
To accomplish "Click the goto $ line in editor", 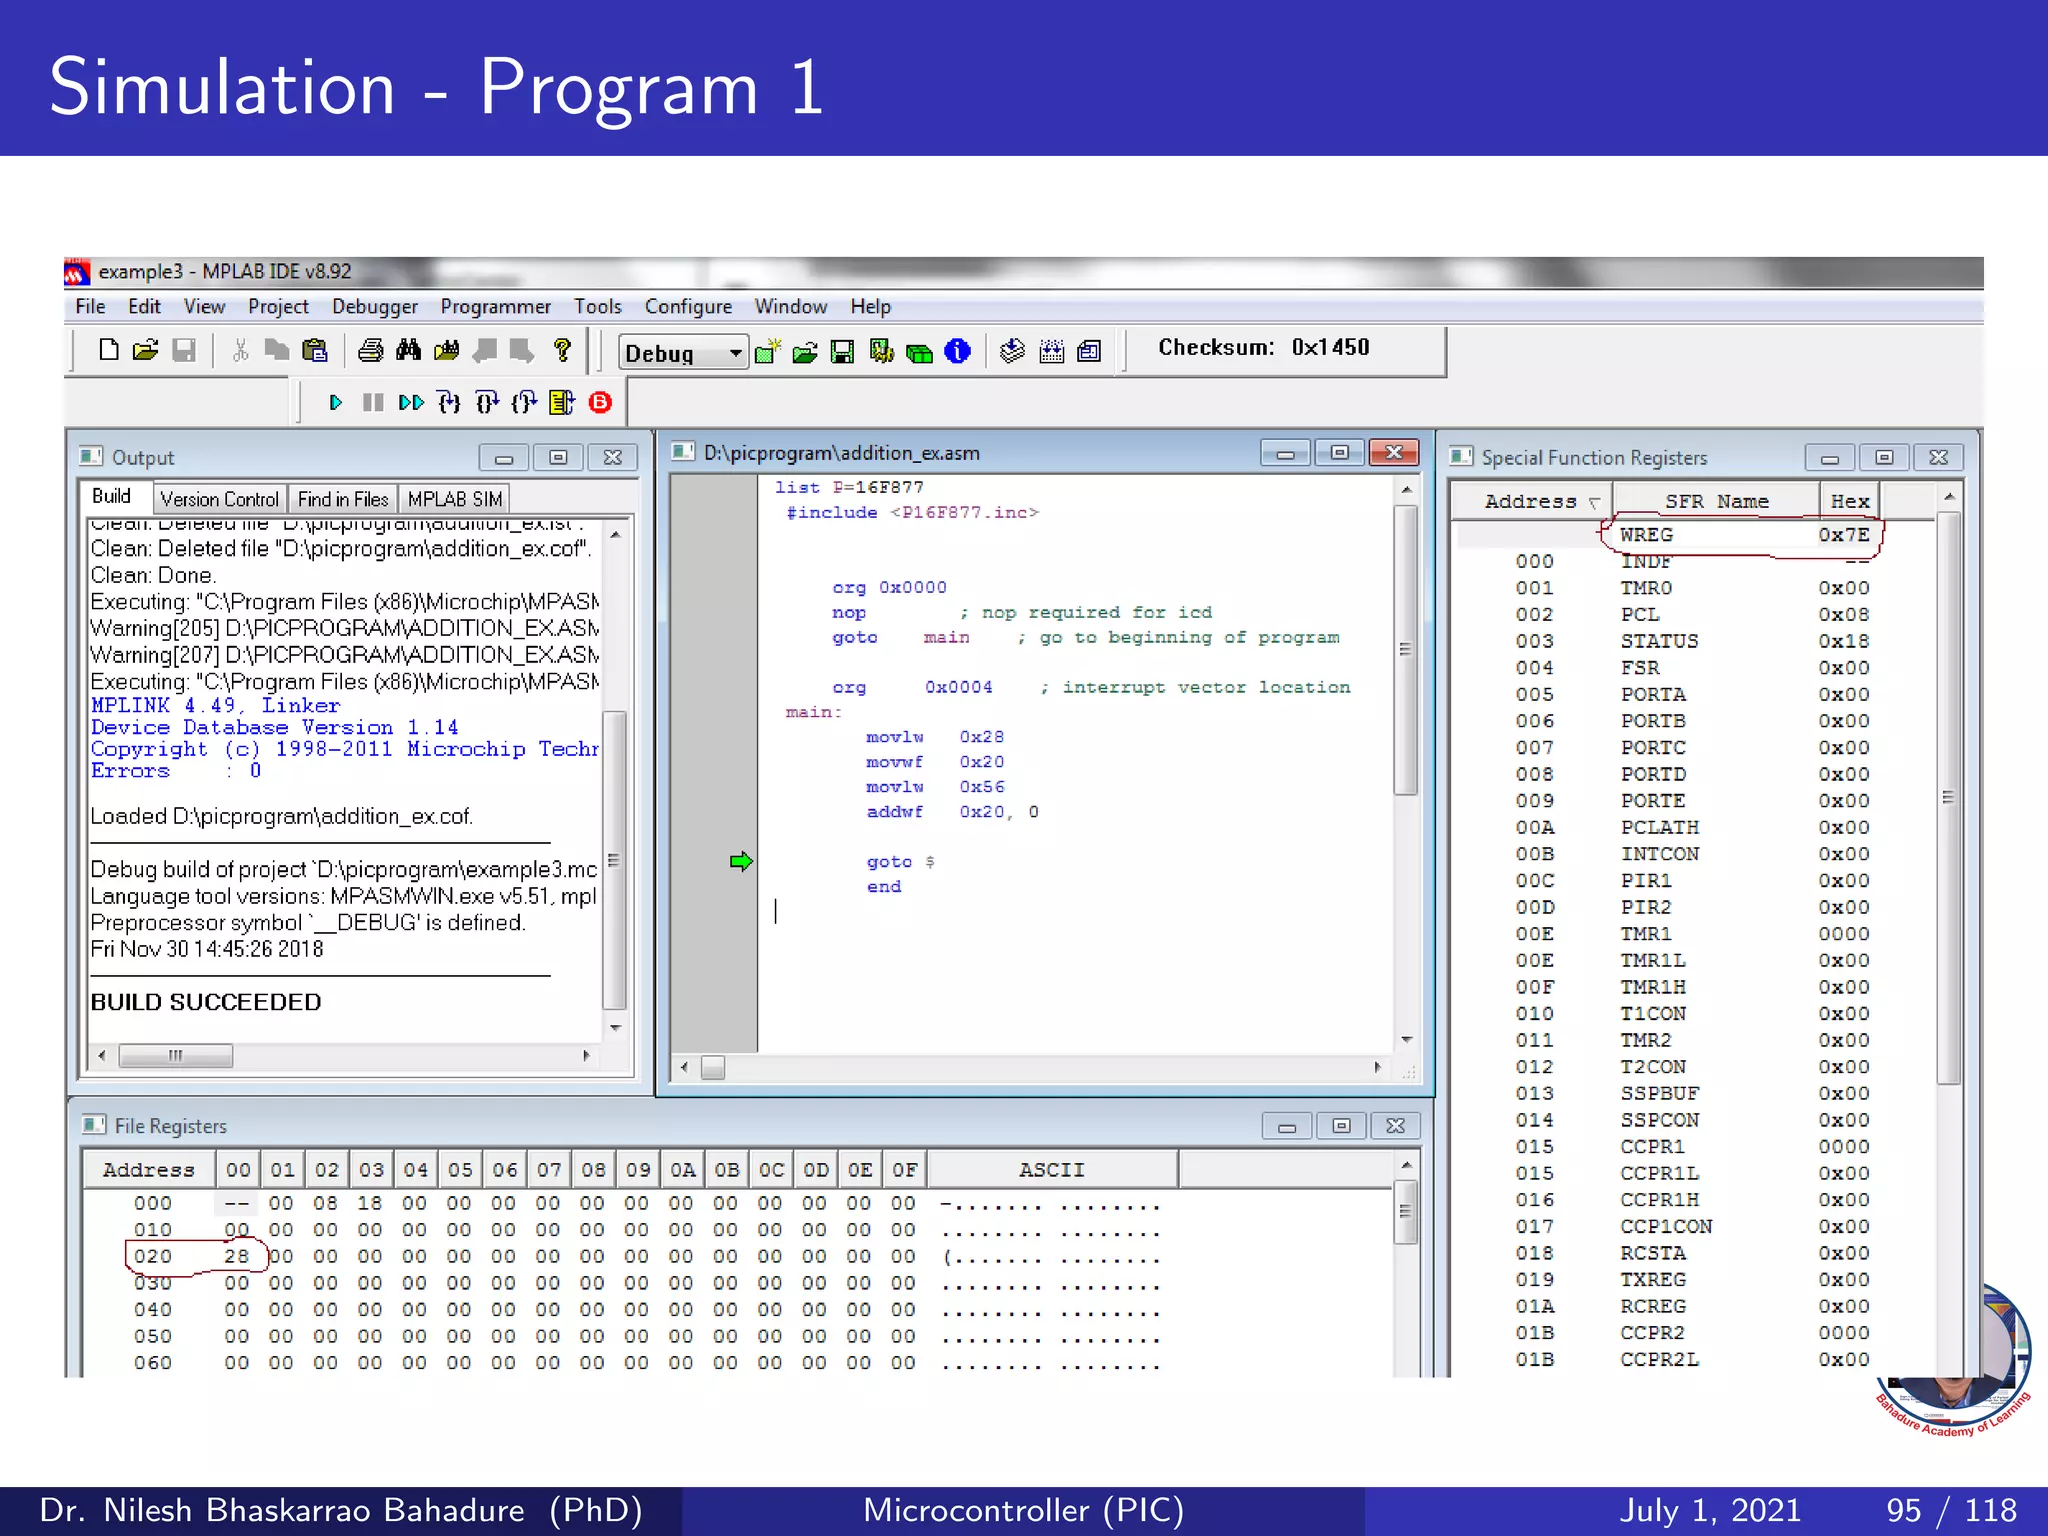I will (900, 861).
